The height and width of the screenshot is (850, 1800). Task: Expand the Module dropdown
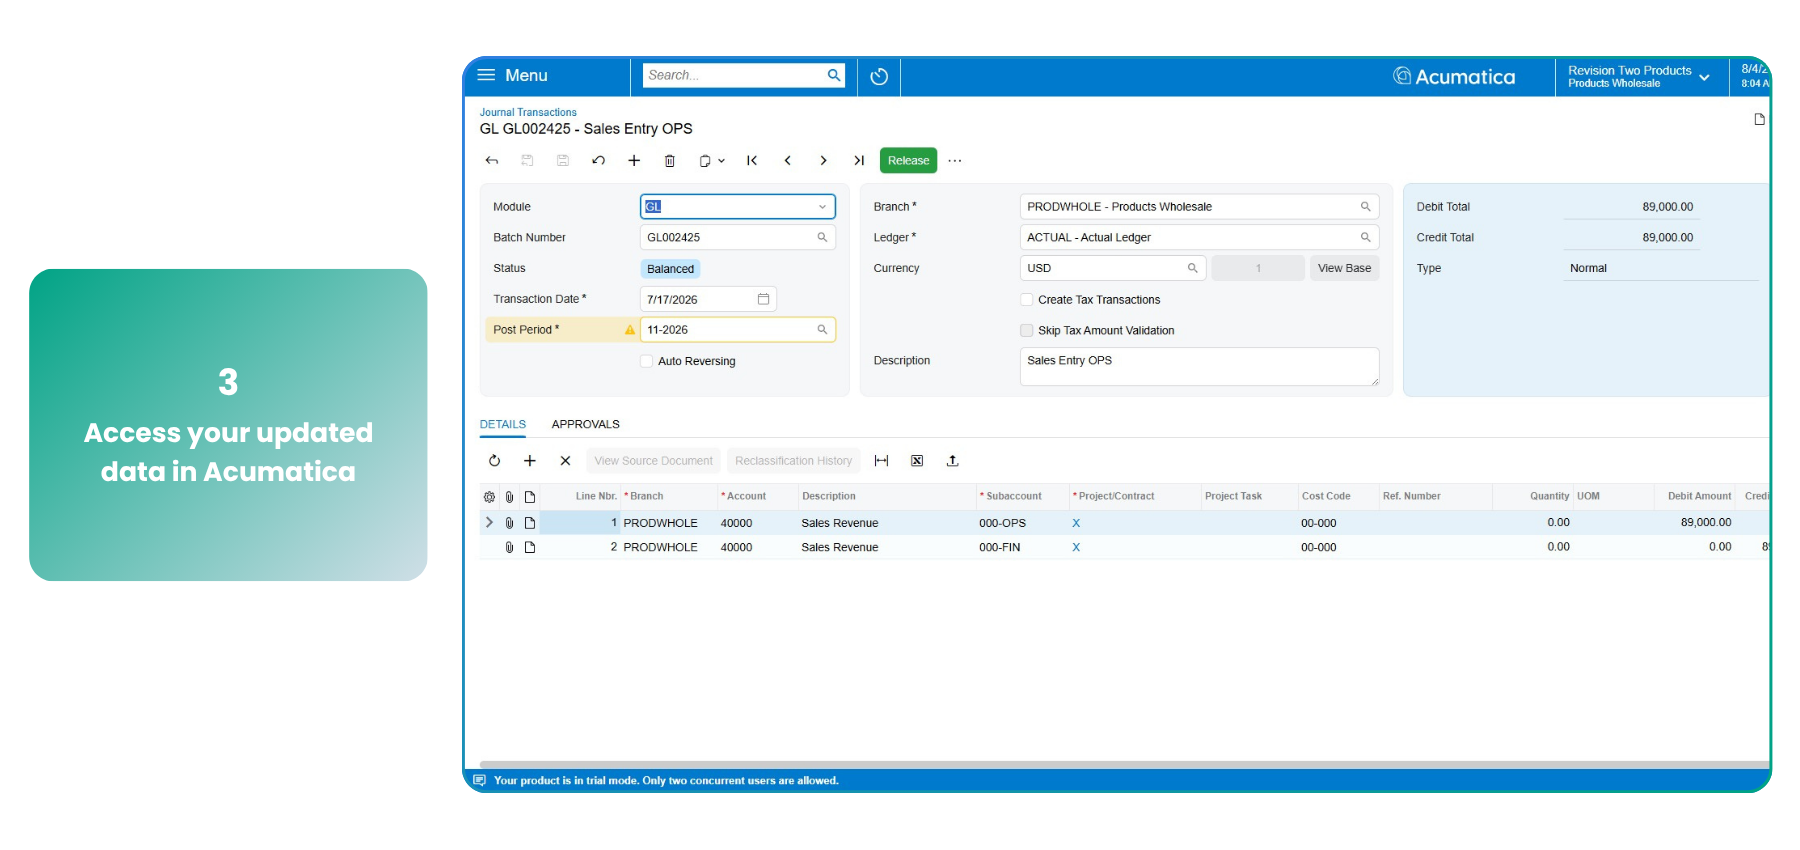click(822, 207)
